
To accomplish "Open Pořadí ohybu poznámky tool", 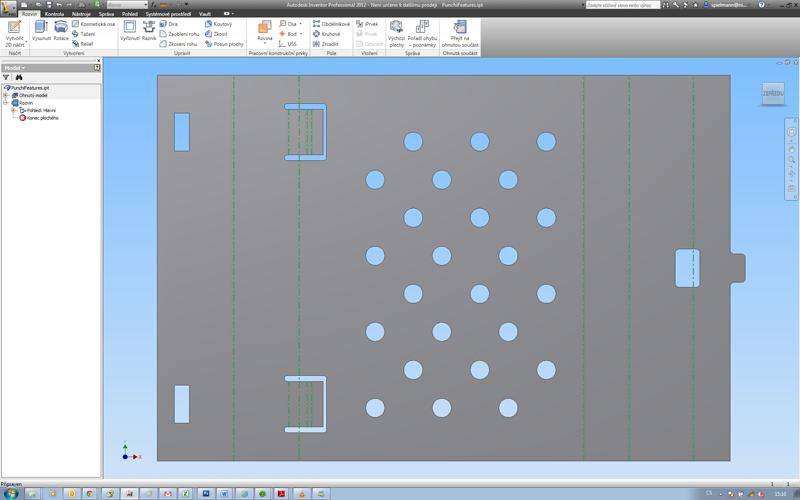I will [422, 34].
